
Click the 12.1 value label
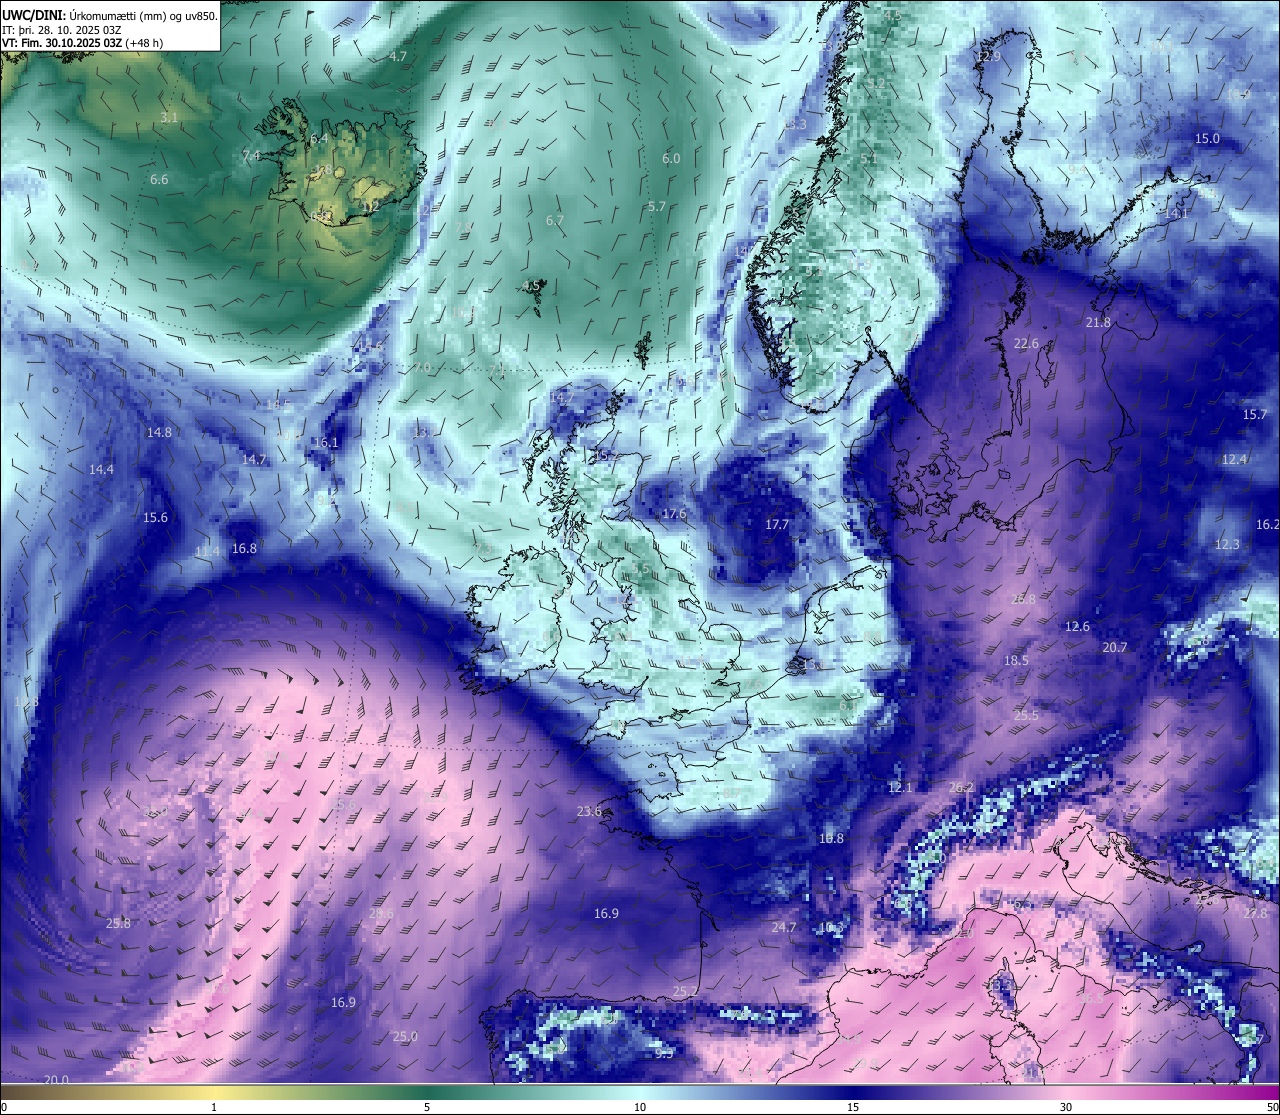pyautogui.click(x=900, y=788)
